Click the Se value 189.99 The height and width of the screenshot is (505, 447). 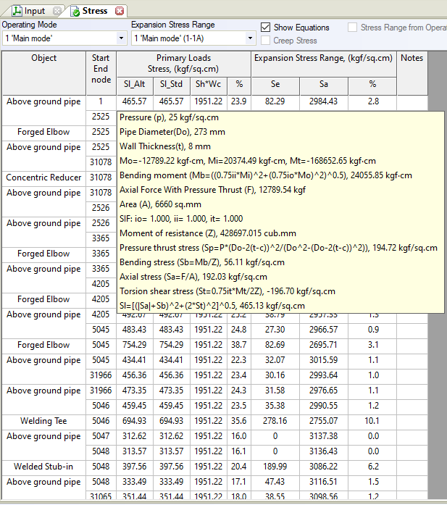[275, 467]
